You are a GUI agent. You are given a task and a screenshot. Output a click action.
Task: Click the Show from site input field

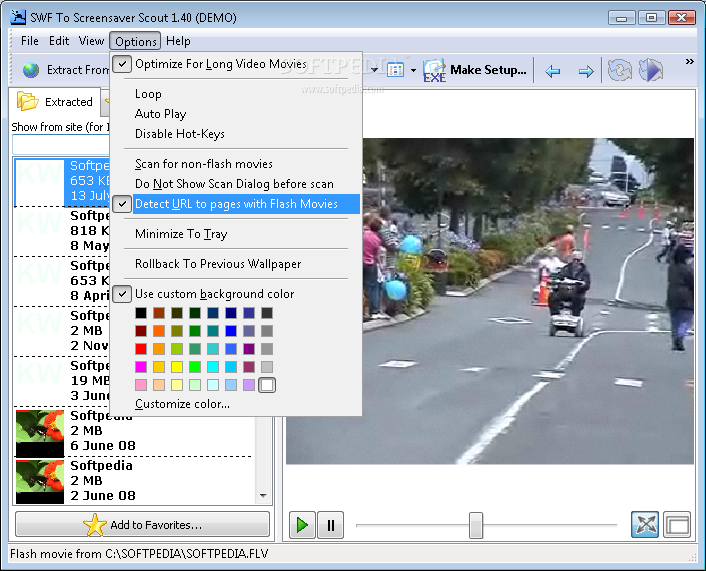tap(61, 145)
